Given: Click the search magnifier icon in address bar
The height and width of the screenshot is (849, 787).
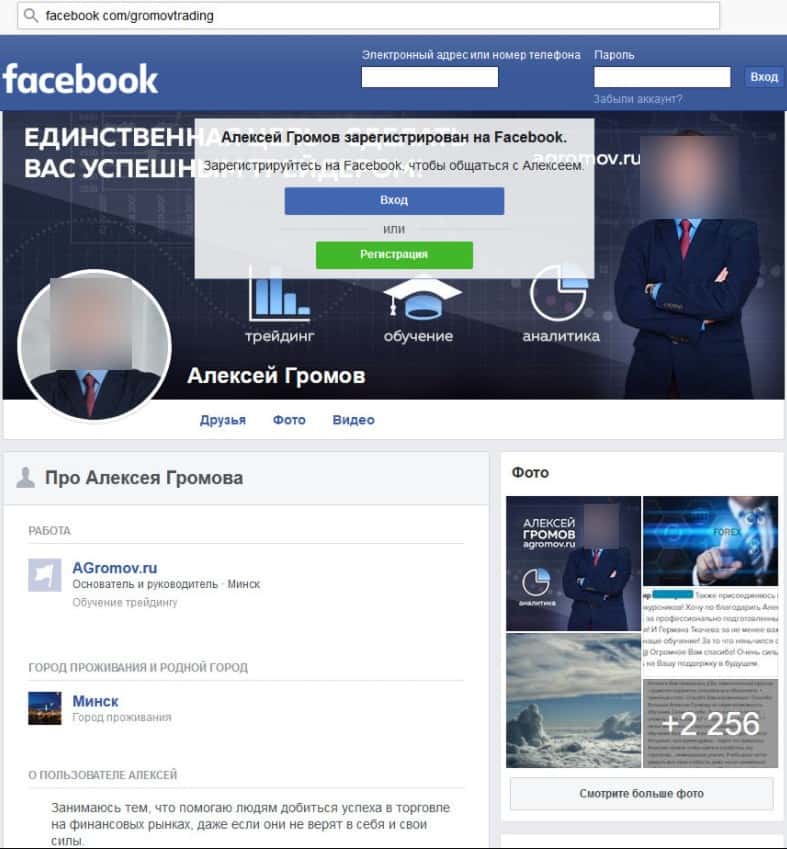Looking at the screenshot, I should tap(31, 15).
